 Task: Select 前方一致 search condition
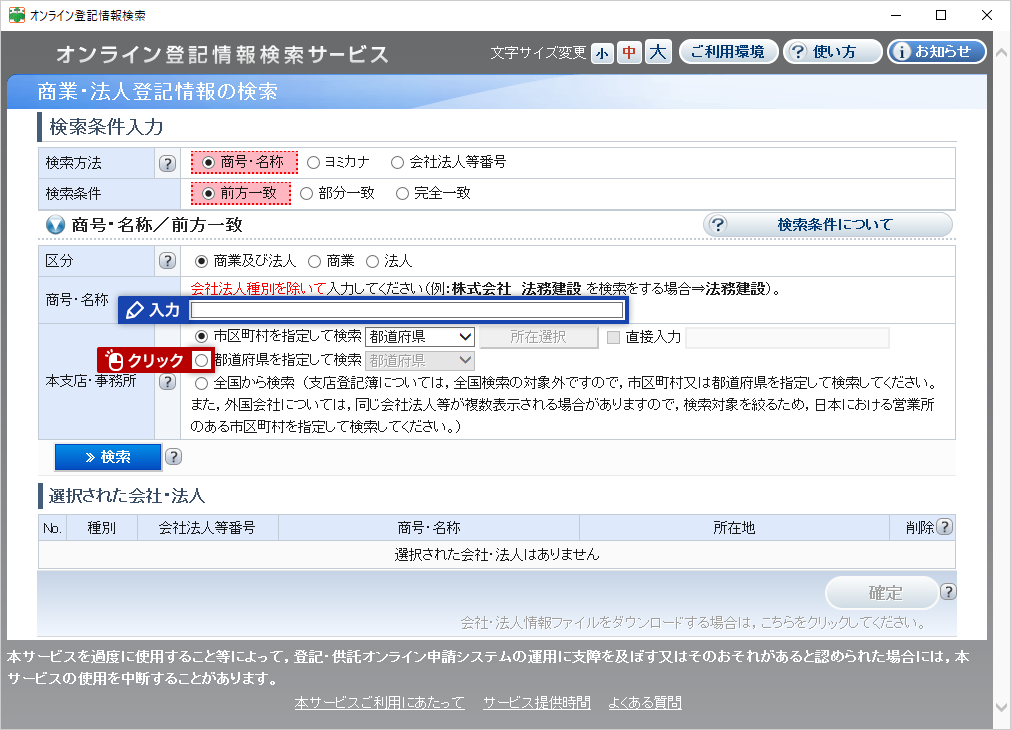208,193
